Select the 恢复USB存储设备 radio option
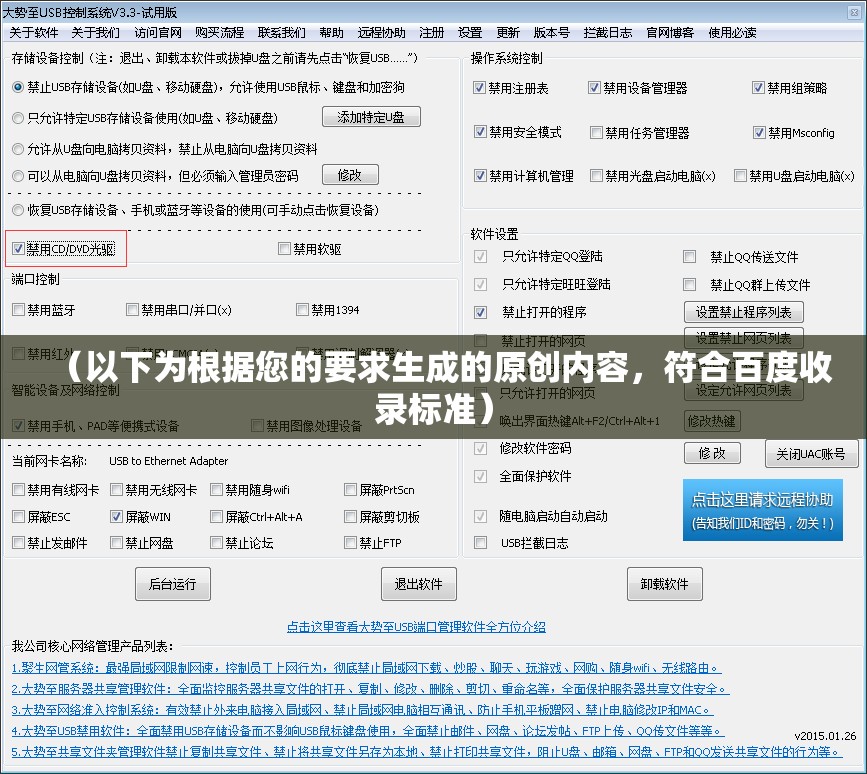The image size is (867, 774). (x=17, y=211)
